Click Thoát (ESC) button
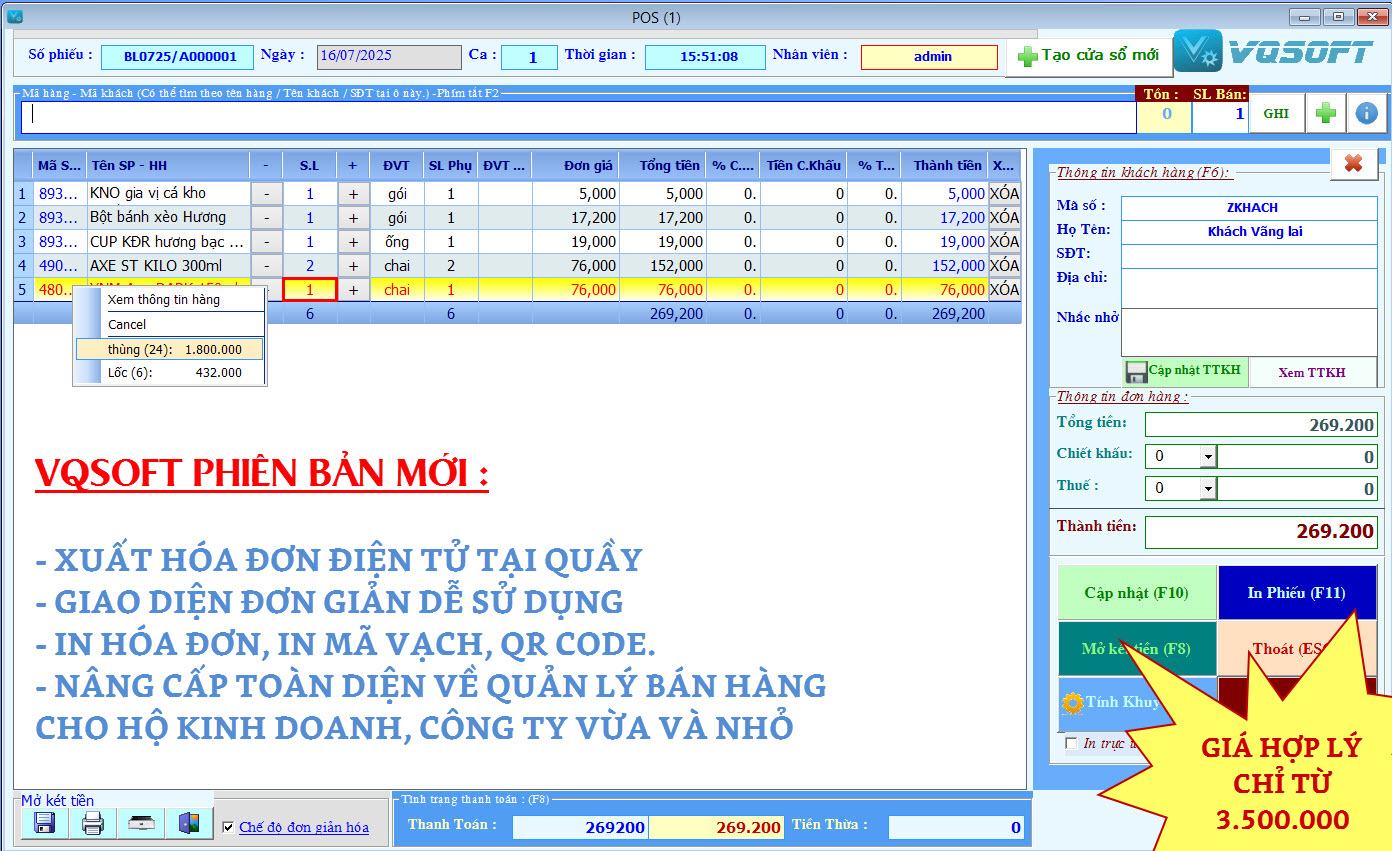Screen dimensions: 1392x851 point(1297,649)
